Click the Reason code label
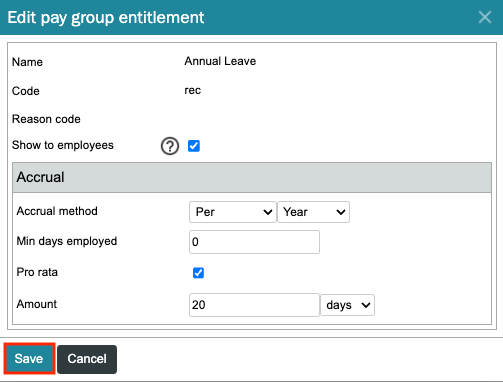This screenshot has width=503, height=382. (x=46, y=119)
